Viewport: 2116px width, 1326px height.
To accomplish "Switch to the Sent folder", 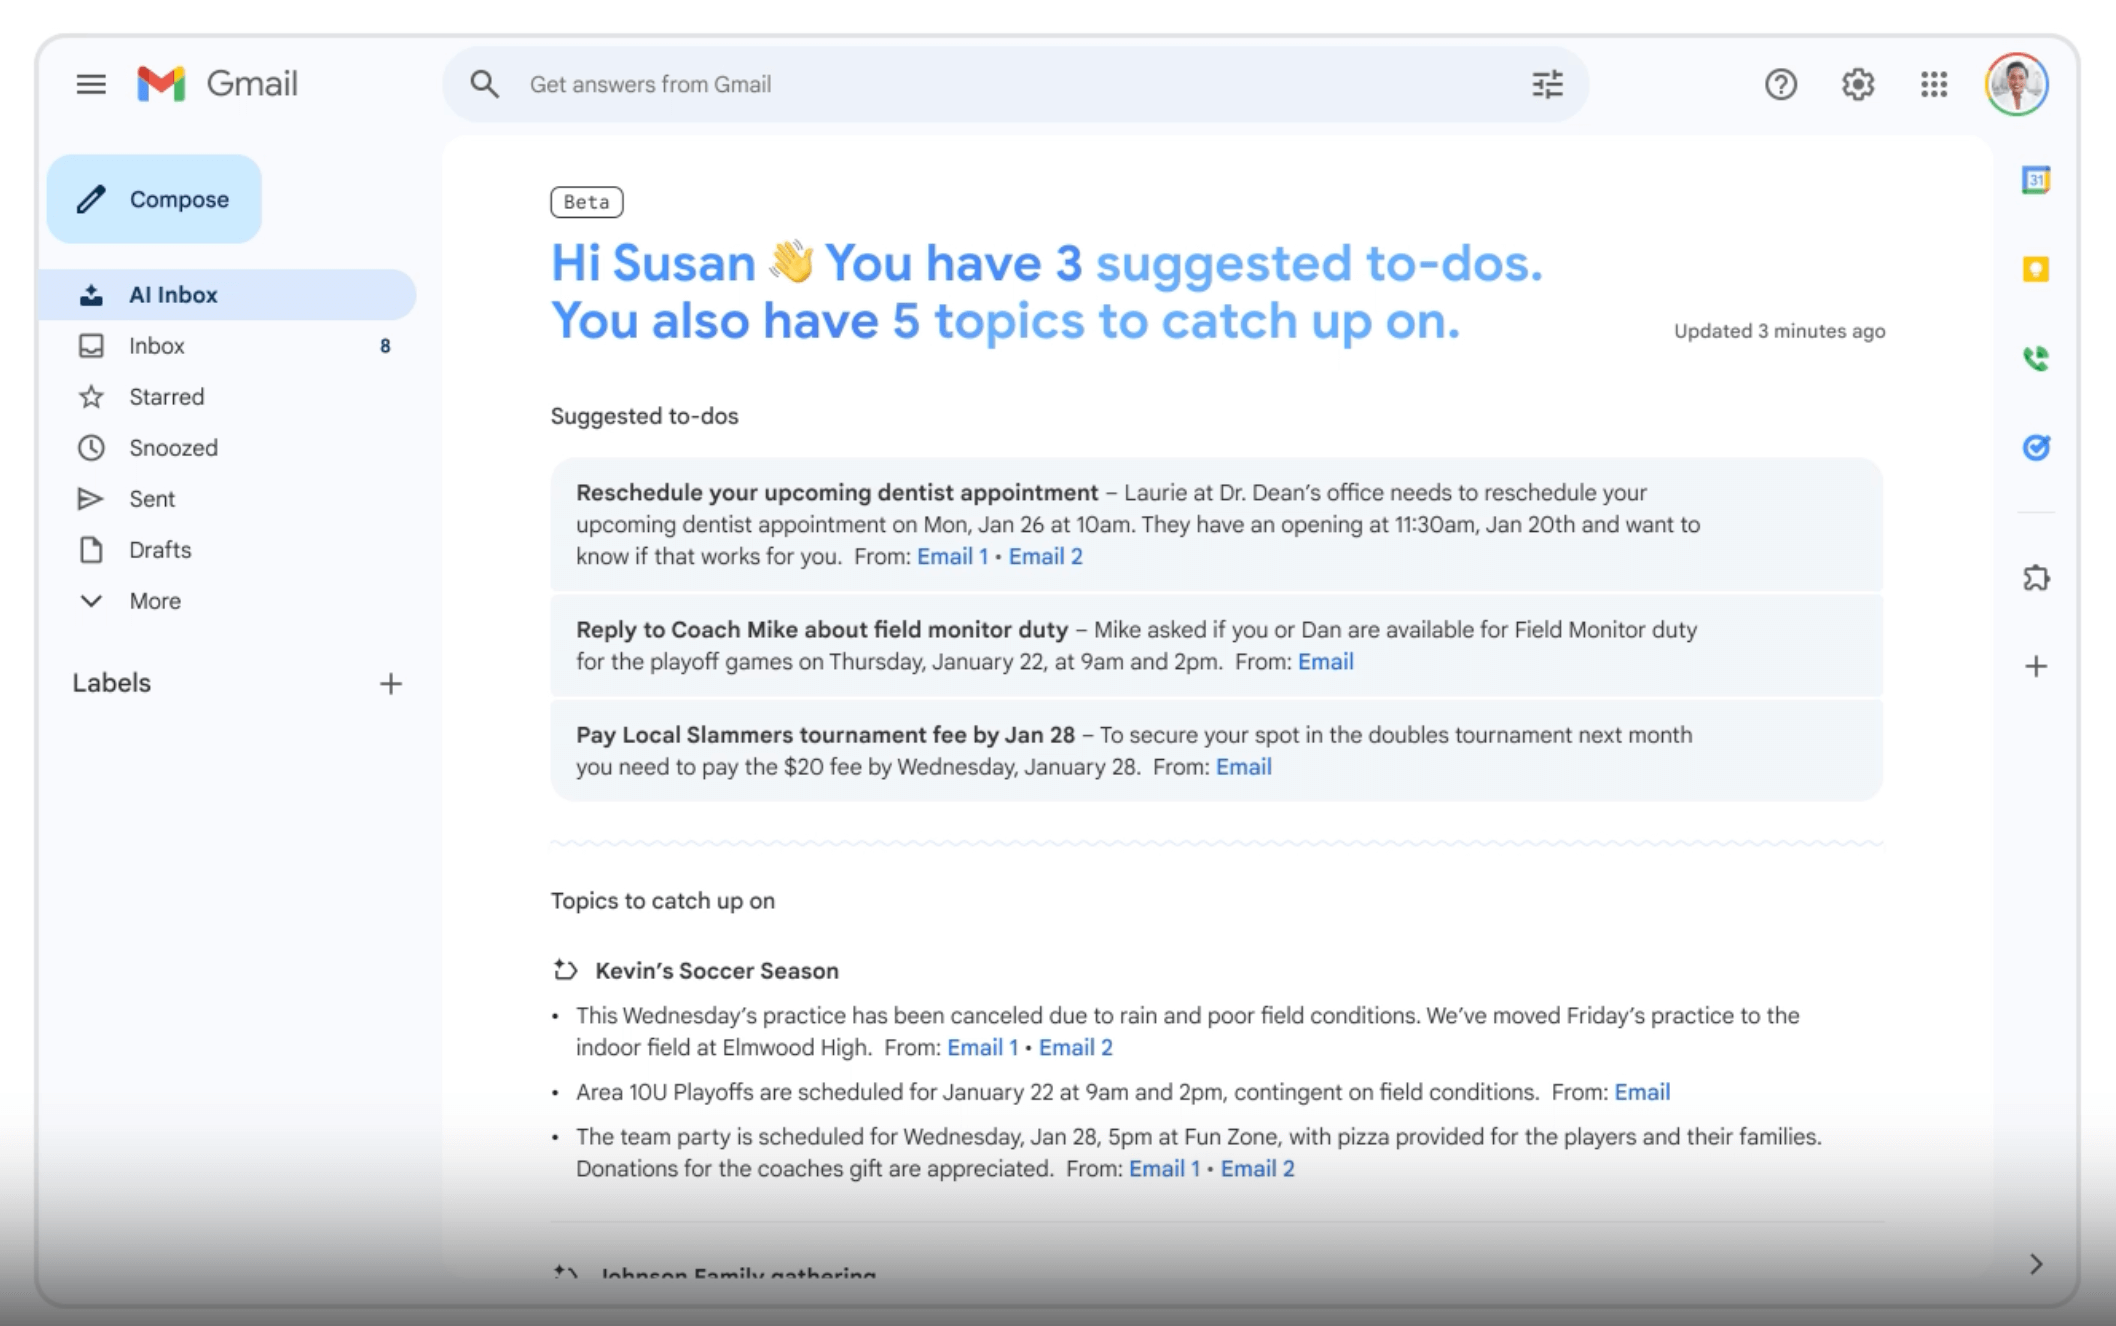I will (x=151, y=498).
